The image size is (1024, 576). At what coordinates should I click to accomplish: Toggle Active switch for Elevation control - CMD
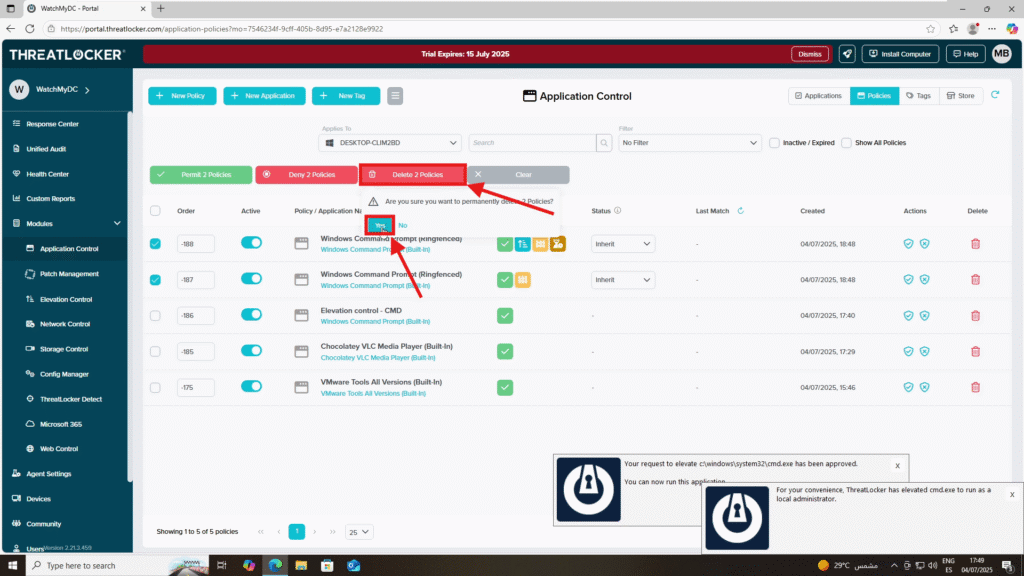pyautogui.click(x=251, y=315)
